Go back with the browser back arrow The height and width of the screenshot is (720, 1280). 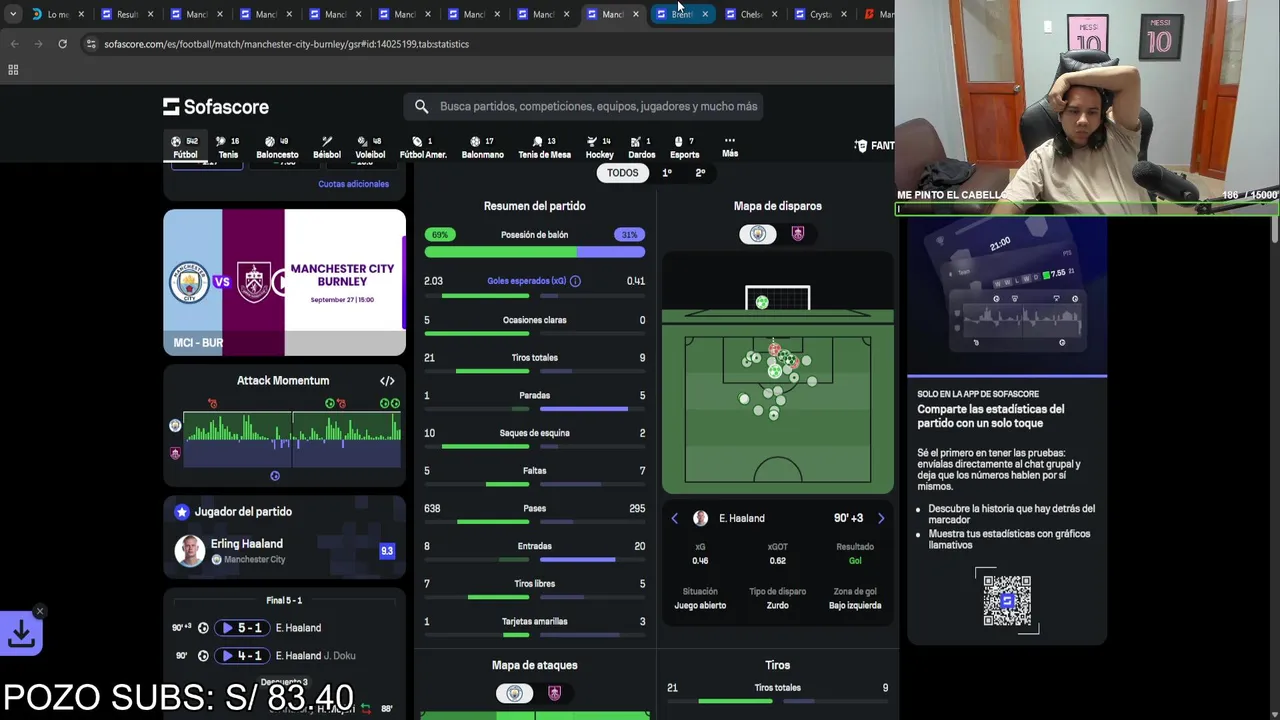[x=14, y=44]
